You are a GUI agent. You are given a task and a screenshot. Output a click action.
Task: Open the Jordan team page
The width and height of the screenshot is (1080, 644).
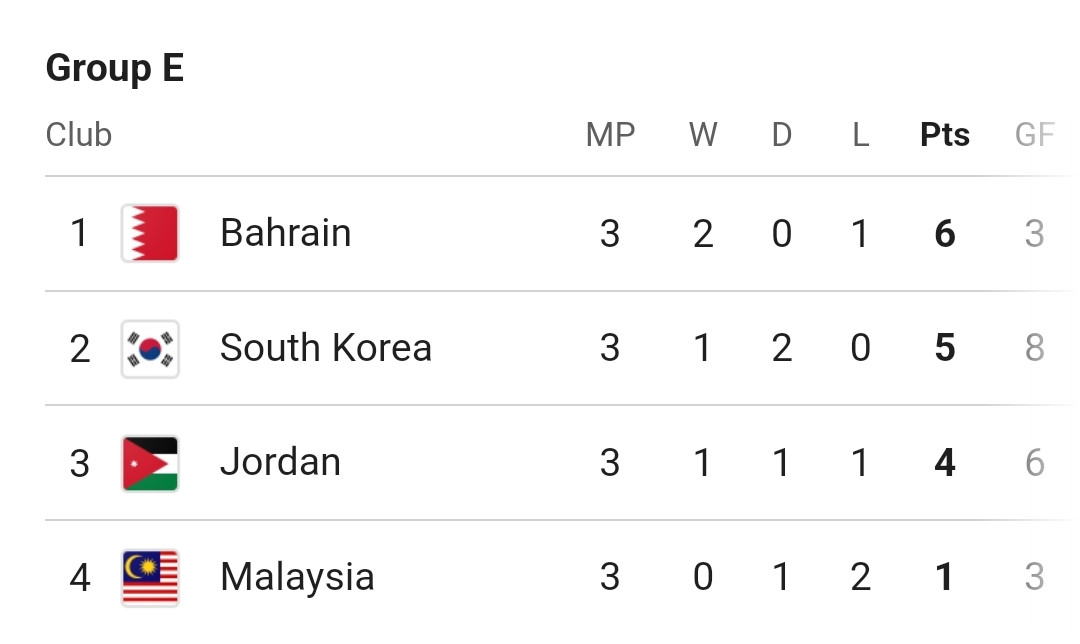pyautogui.click(x=280, y=461)
